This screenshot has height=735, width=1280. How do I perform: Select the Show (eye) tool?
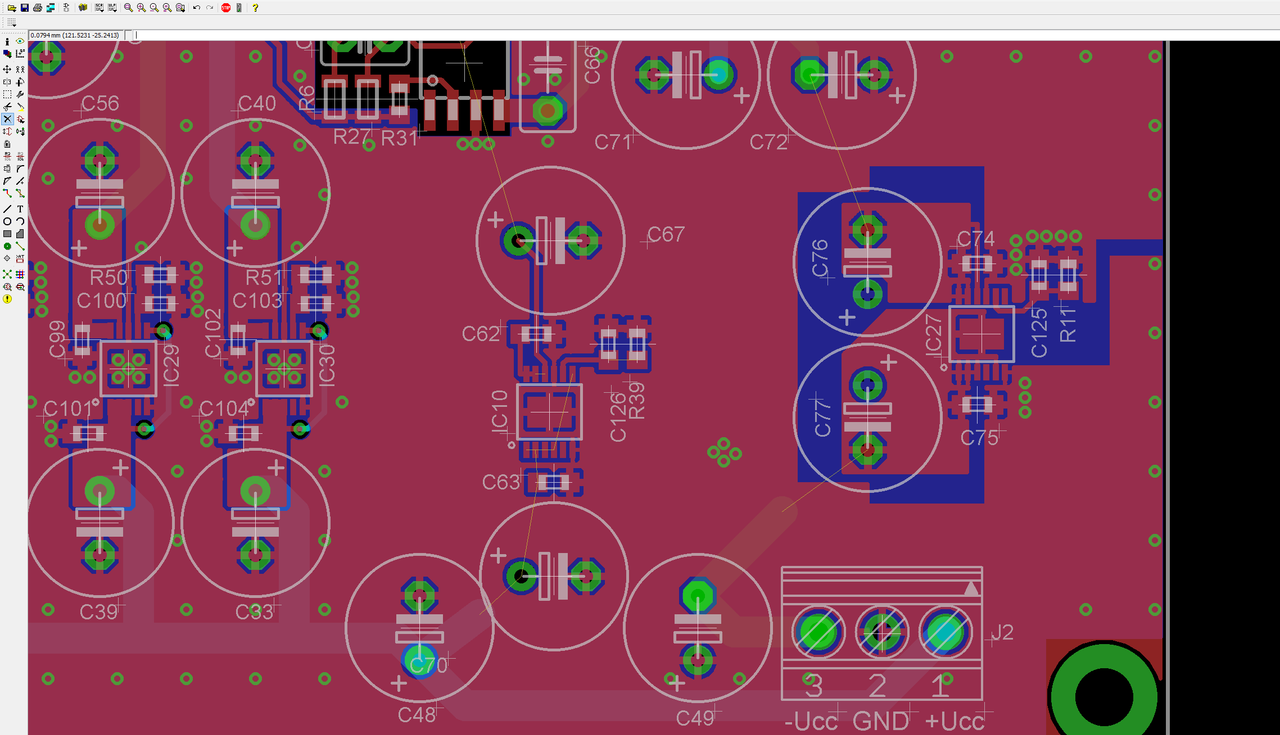[20, 41]
